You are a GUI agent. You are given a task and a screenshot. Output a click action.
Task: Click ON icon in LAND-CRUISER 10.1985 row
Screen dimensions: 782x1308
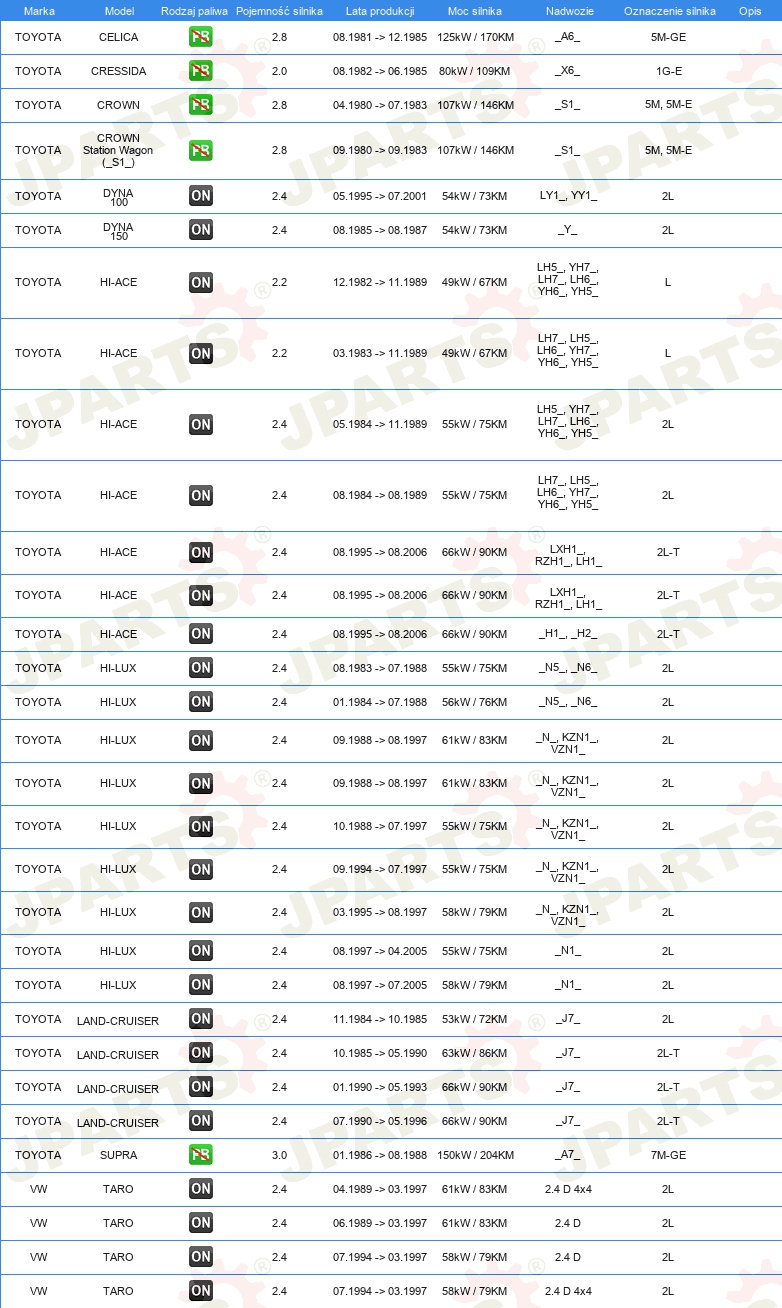click(x=201, y=1053)
